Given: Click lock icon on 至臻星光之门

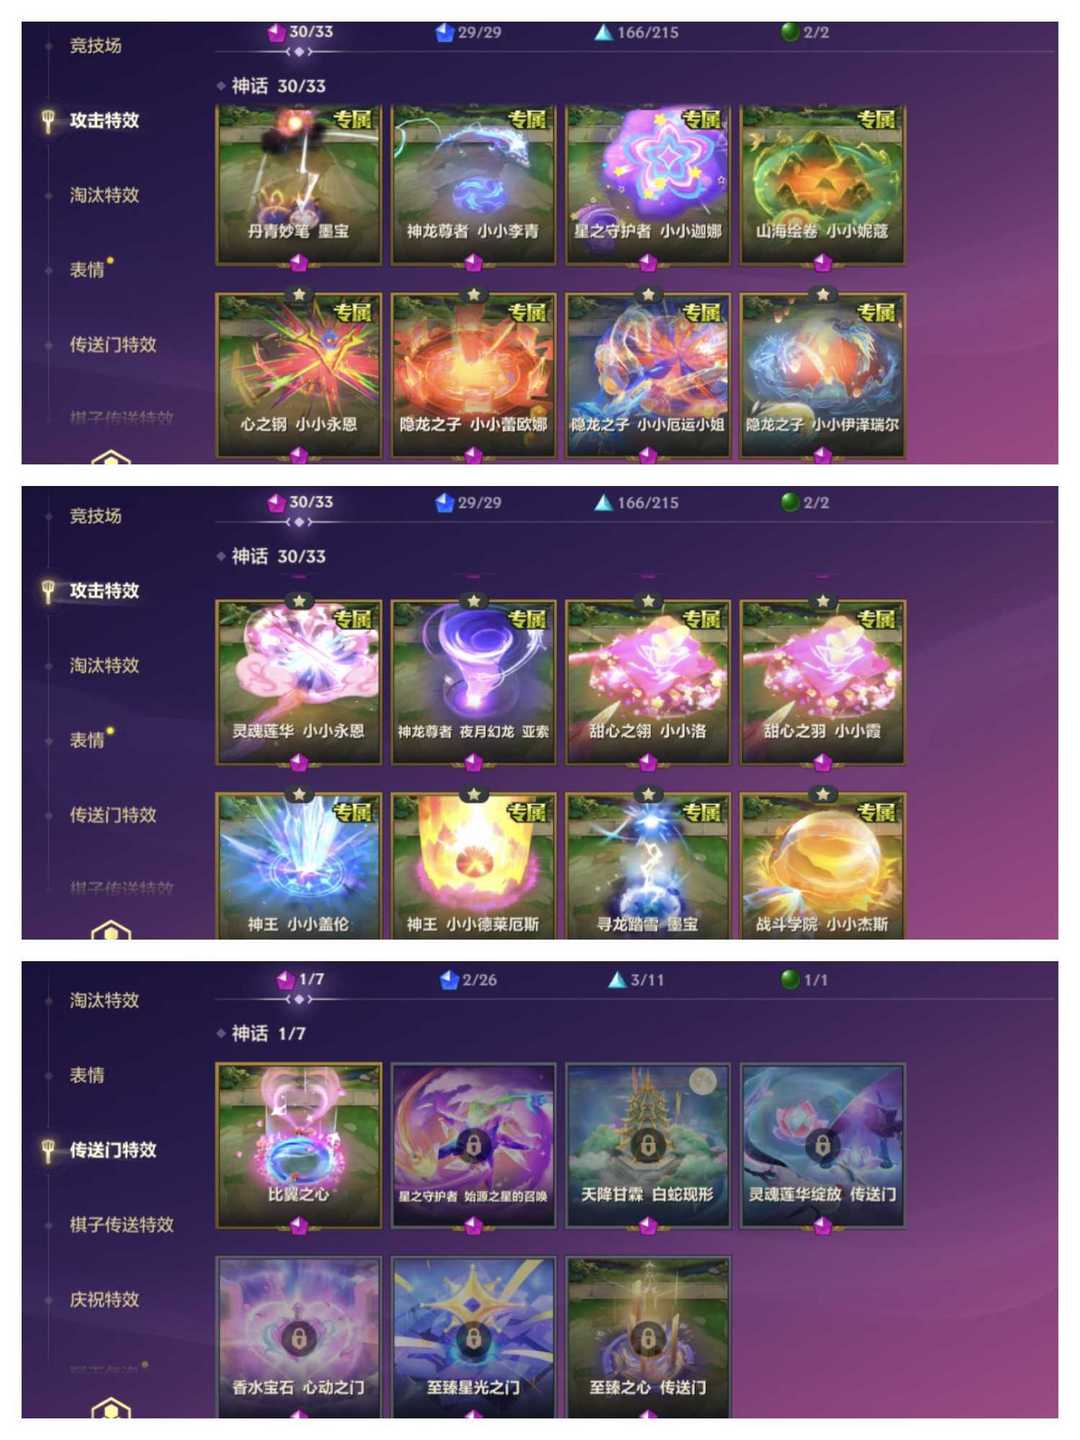Looking at the screenshot, I should pos(474,1337).
